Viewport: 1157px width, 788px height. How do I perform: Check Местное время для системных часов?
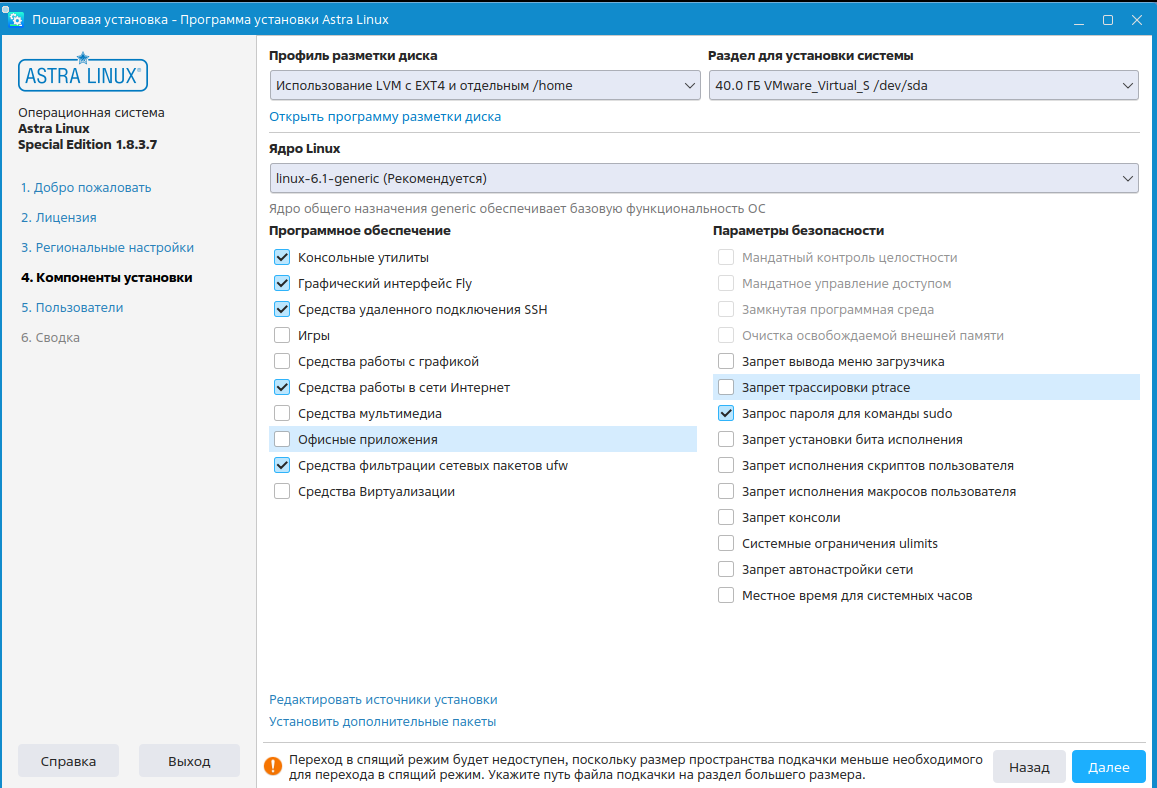coord(726,595)
